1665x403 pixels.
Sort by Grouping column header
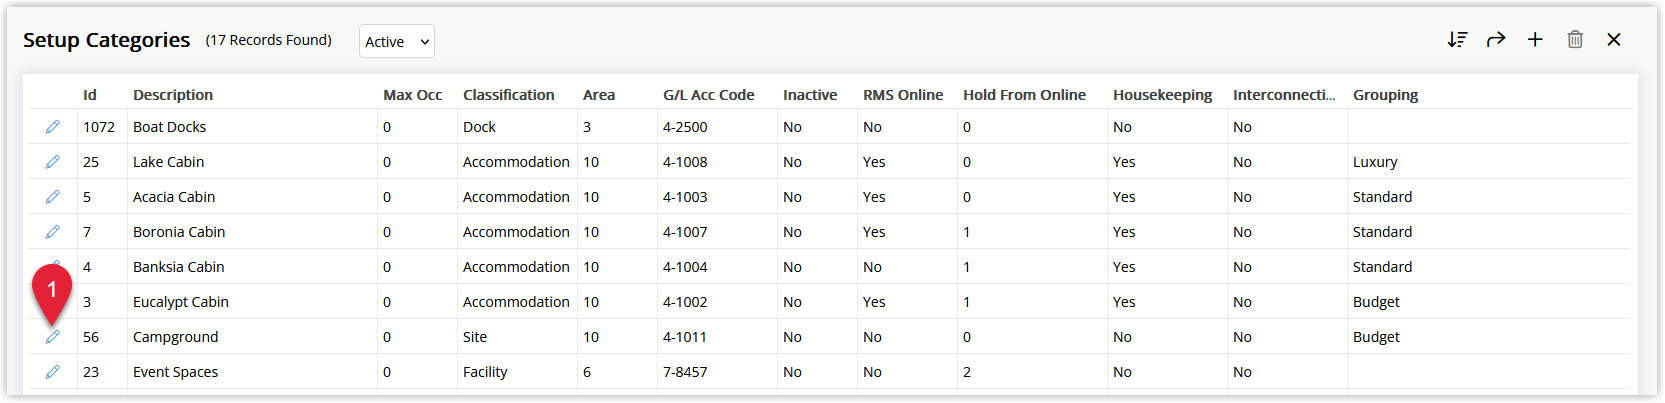pyautogui.click(x=1385, y=95)
